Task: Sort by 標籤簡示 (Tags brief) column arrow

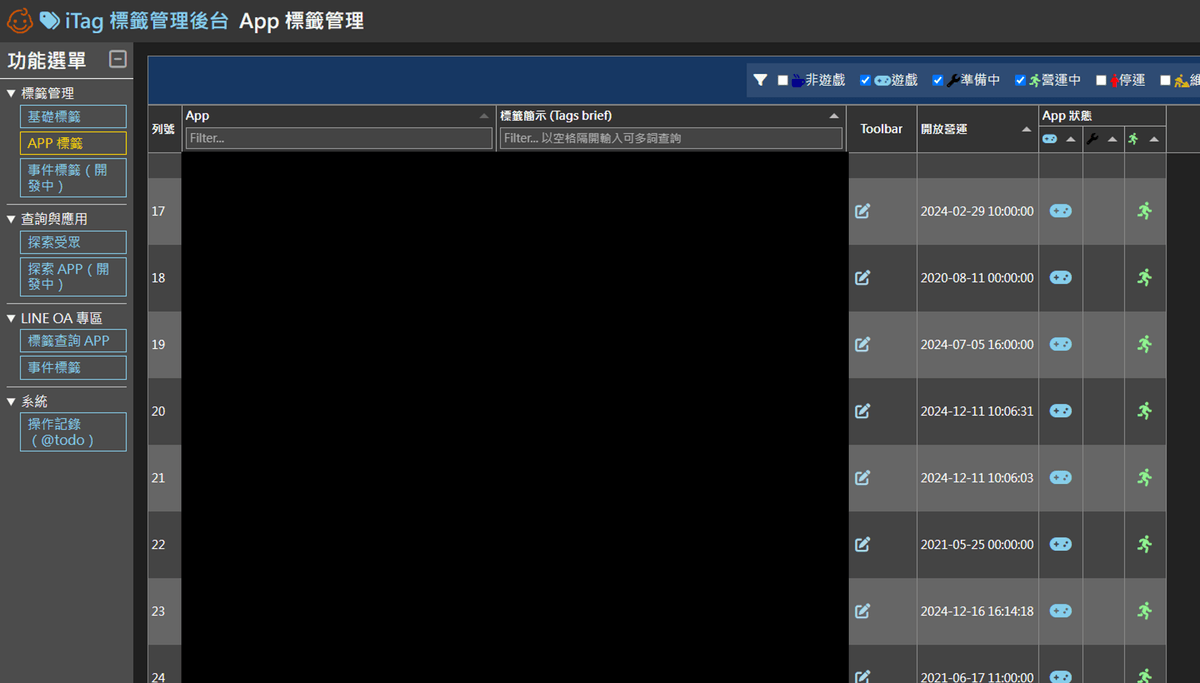Action: 835,116
